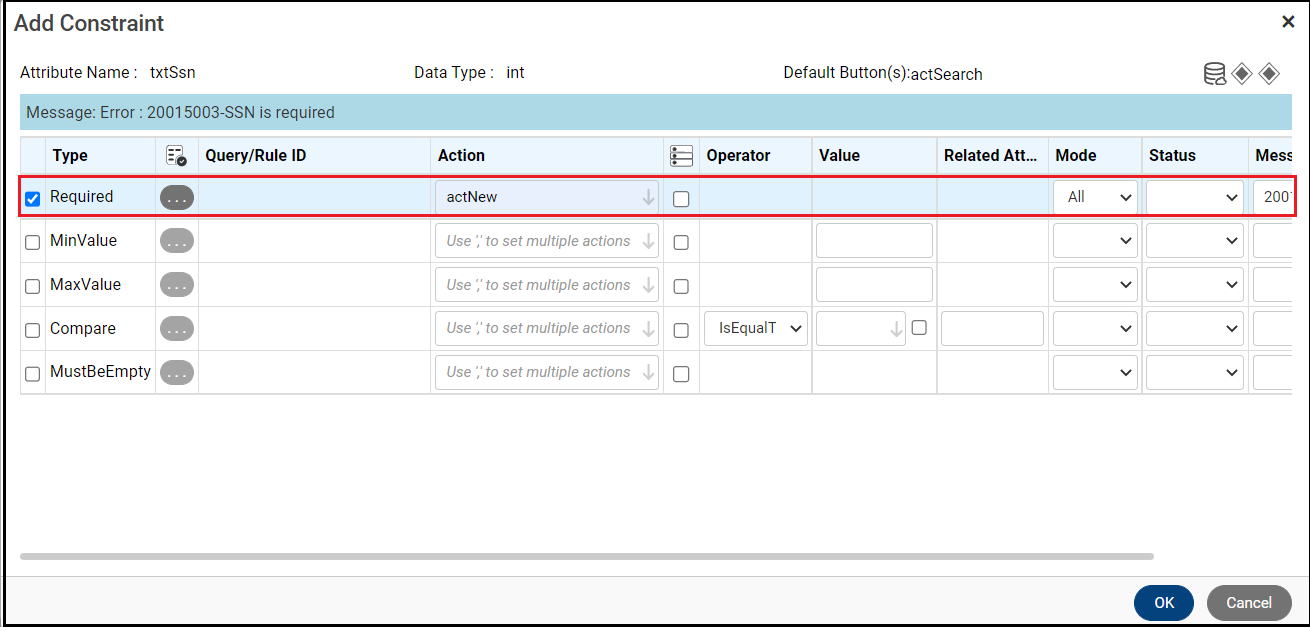Click the Action column header
This screenshot has width=1310, height=627.
pos(461,155)
